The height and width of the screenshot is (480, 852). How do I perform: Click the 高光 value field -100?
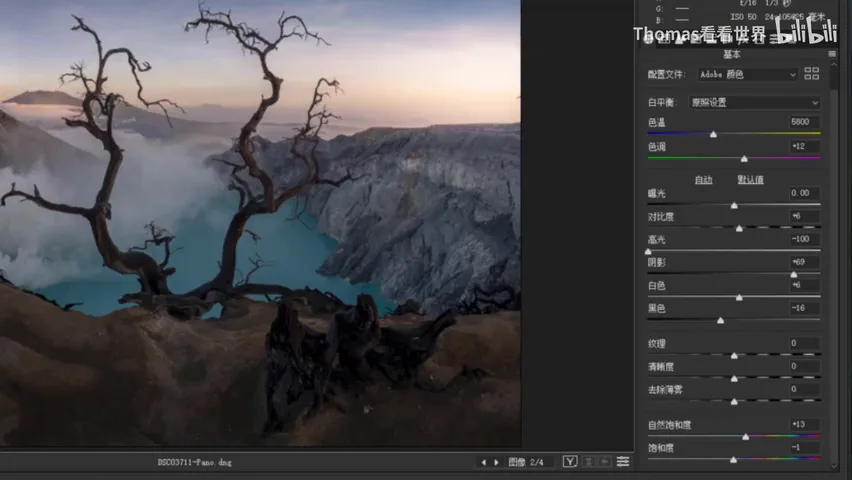pyautogui.click(x=804, y=239)
